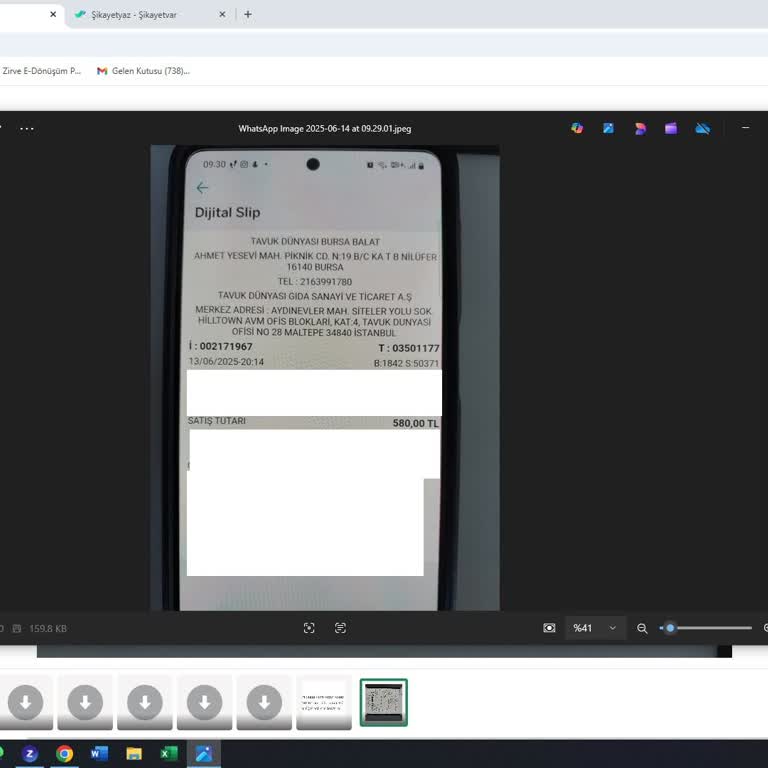Click the WhatsApp Image file name title
The image size is (768, 768).
click(325, 129)
